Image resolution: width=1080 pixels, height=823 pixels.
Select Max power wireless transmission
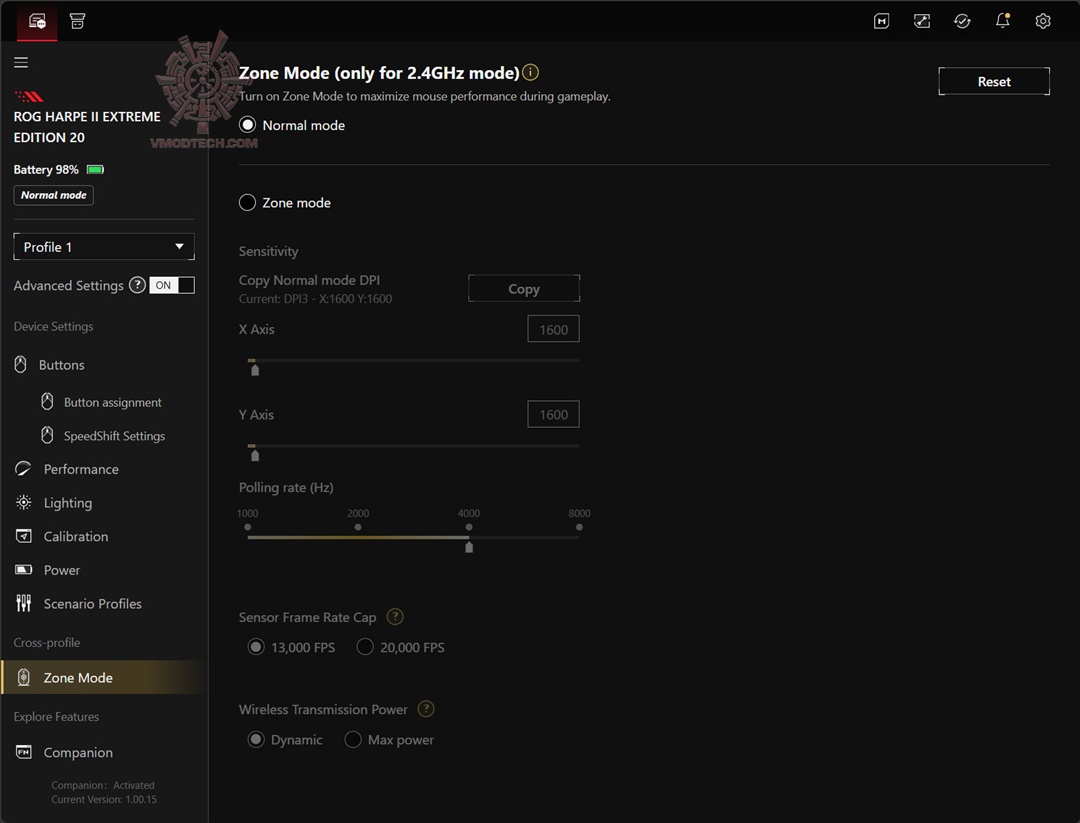click(353, 740)
